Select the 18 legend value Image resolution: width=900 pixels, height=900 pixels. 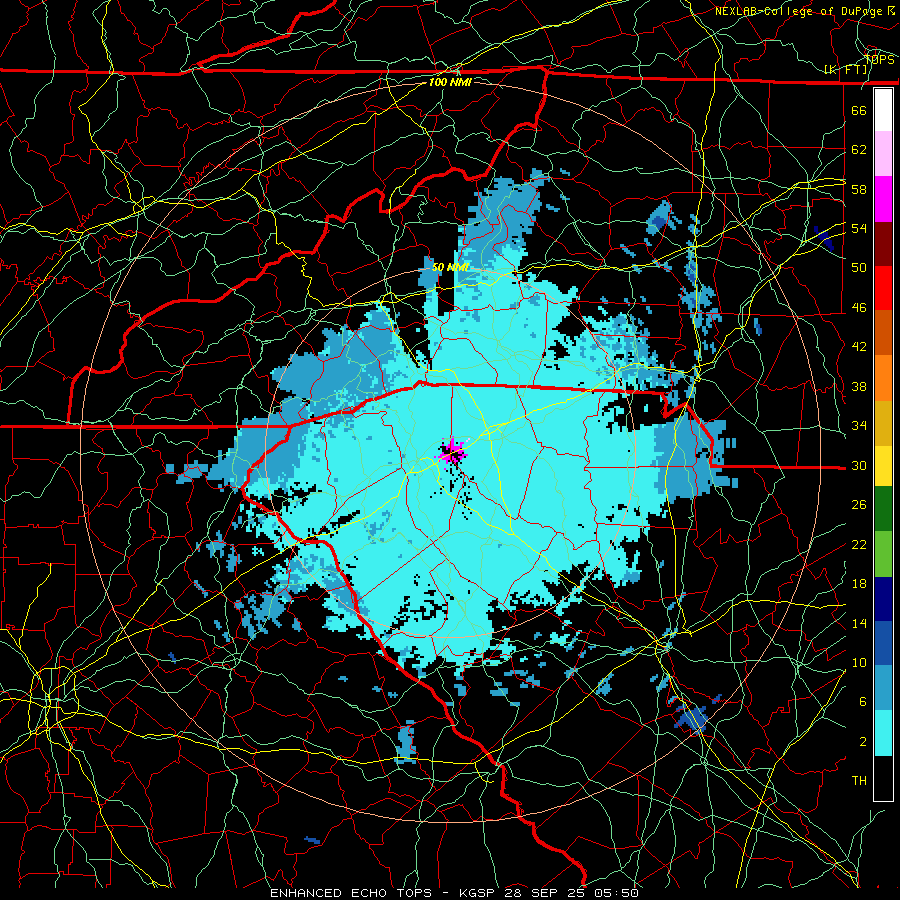(859, 584)
